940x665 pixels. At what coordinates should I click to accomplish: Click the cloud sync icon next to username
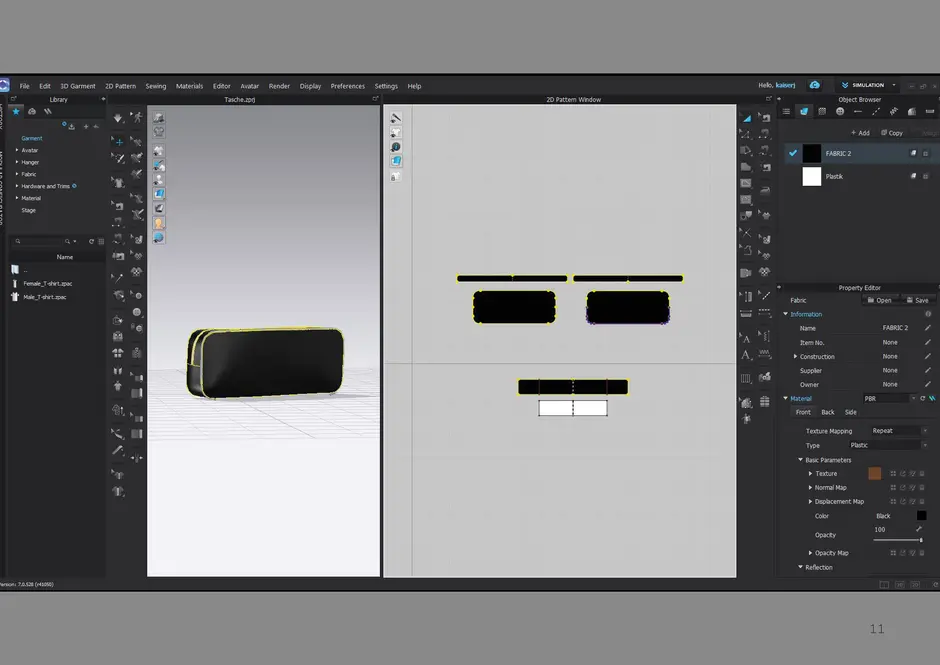(x=815, y=86)
